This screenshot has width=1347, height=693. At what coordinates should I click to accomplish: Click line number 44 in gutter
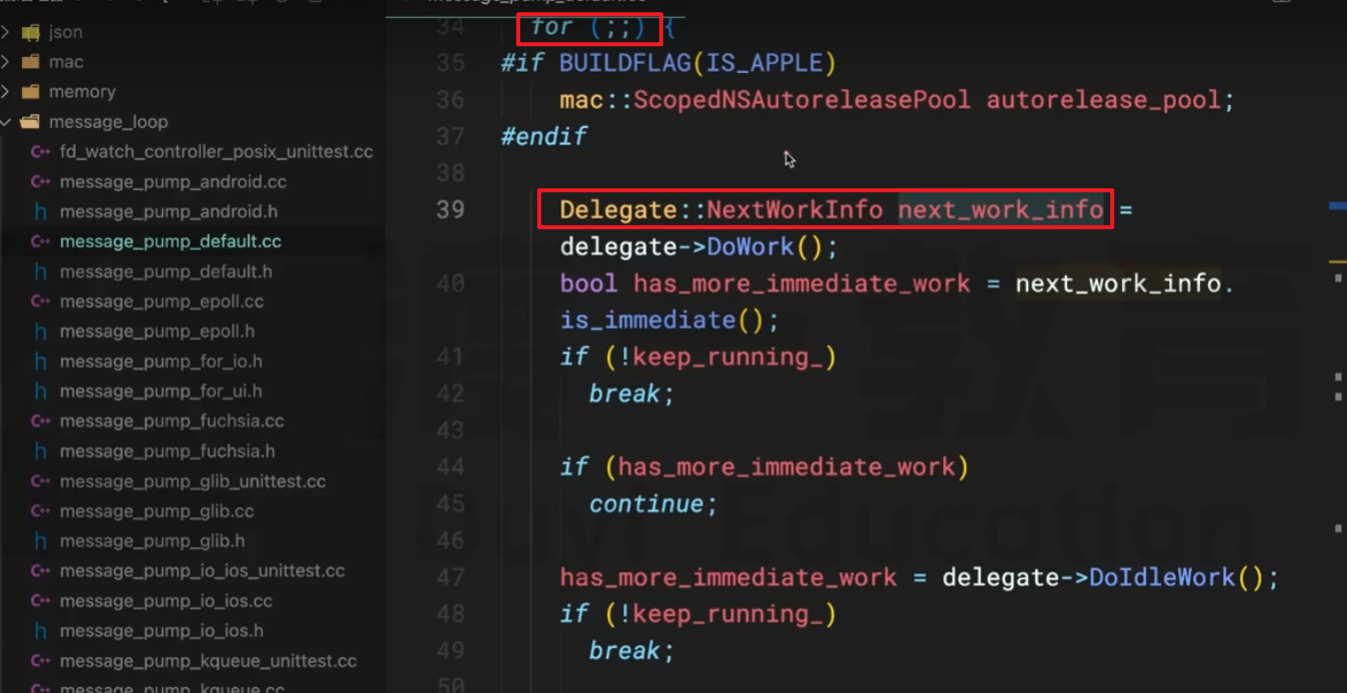click(450, 467)
